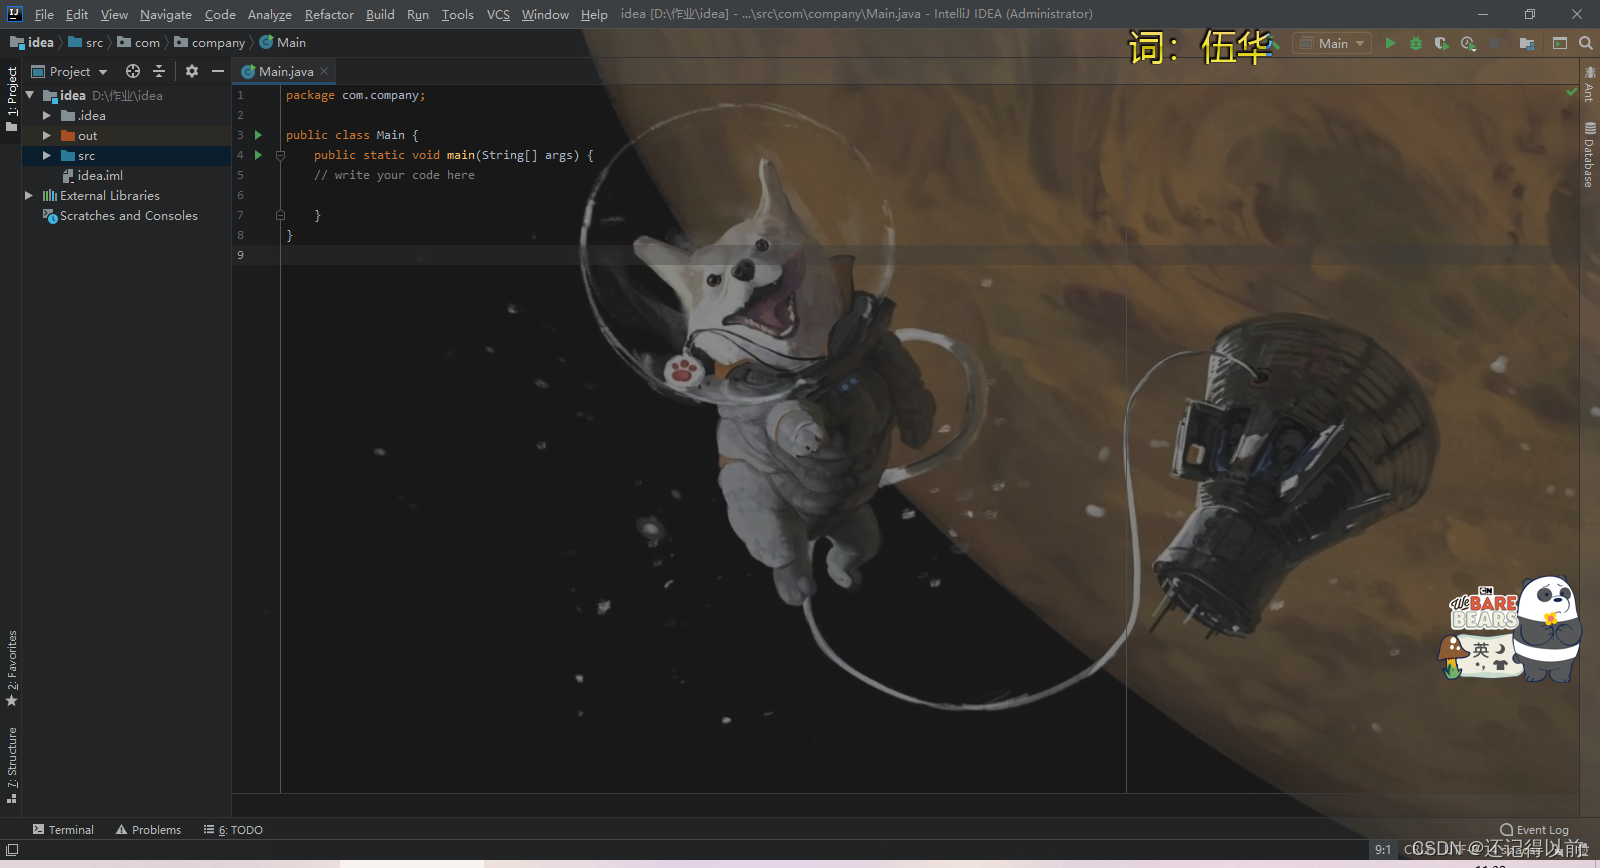This screenshot has height=868, width=1600.
Task: Click the Stop process icon
Action: (x=1494, y=43)
